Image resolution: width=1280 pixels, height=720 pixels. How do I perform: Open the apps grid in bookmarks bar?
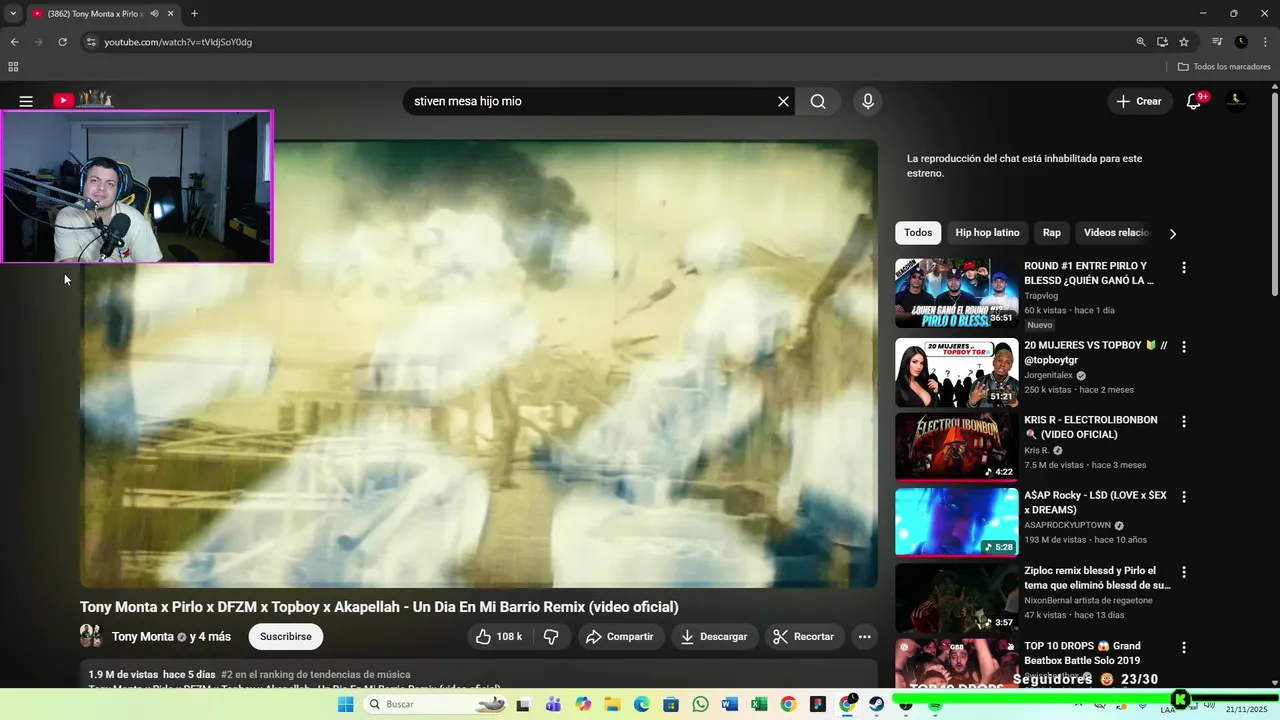coord(13,67)
